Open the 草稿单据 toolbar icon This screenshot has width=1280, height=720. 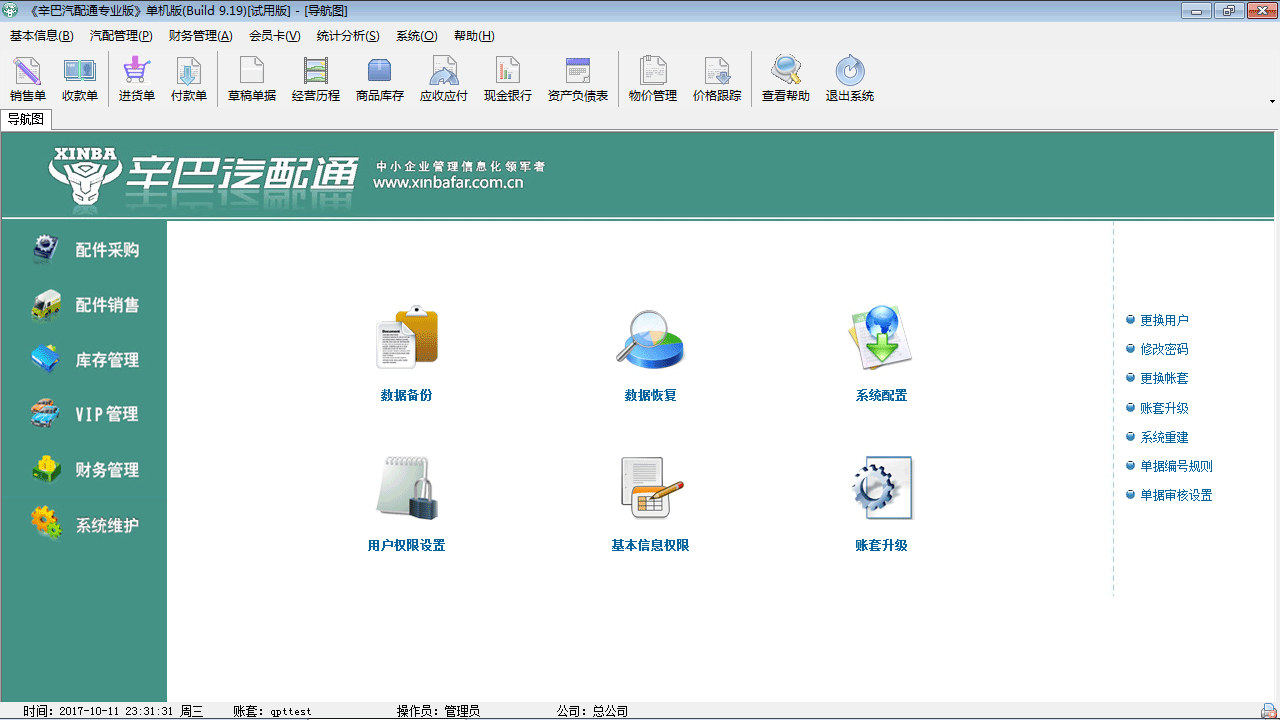(252, 79)
